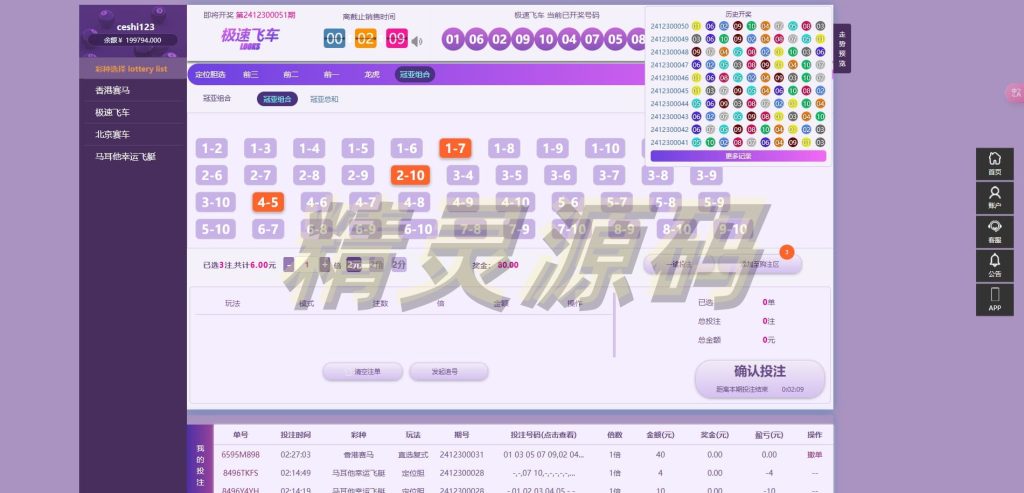Viewport: 1024px width, 493px height.
Task: Open the 公告 announcement bell icon
Action: pos(995,266)
